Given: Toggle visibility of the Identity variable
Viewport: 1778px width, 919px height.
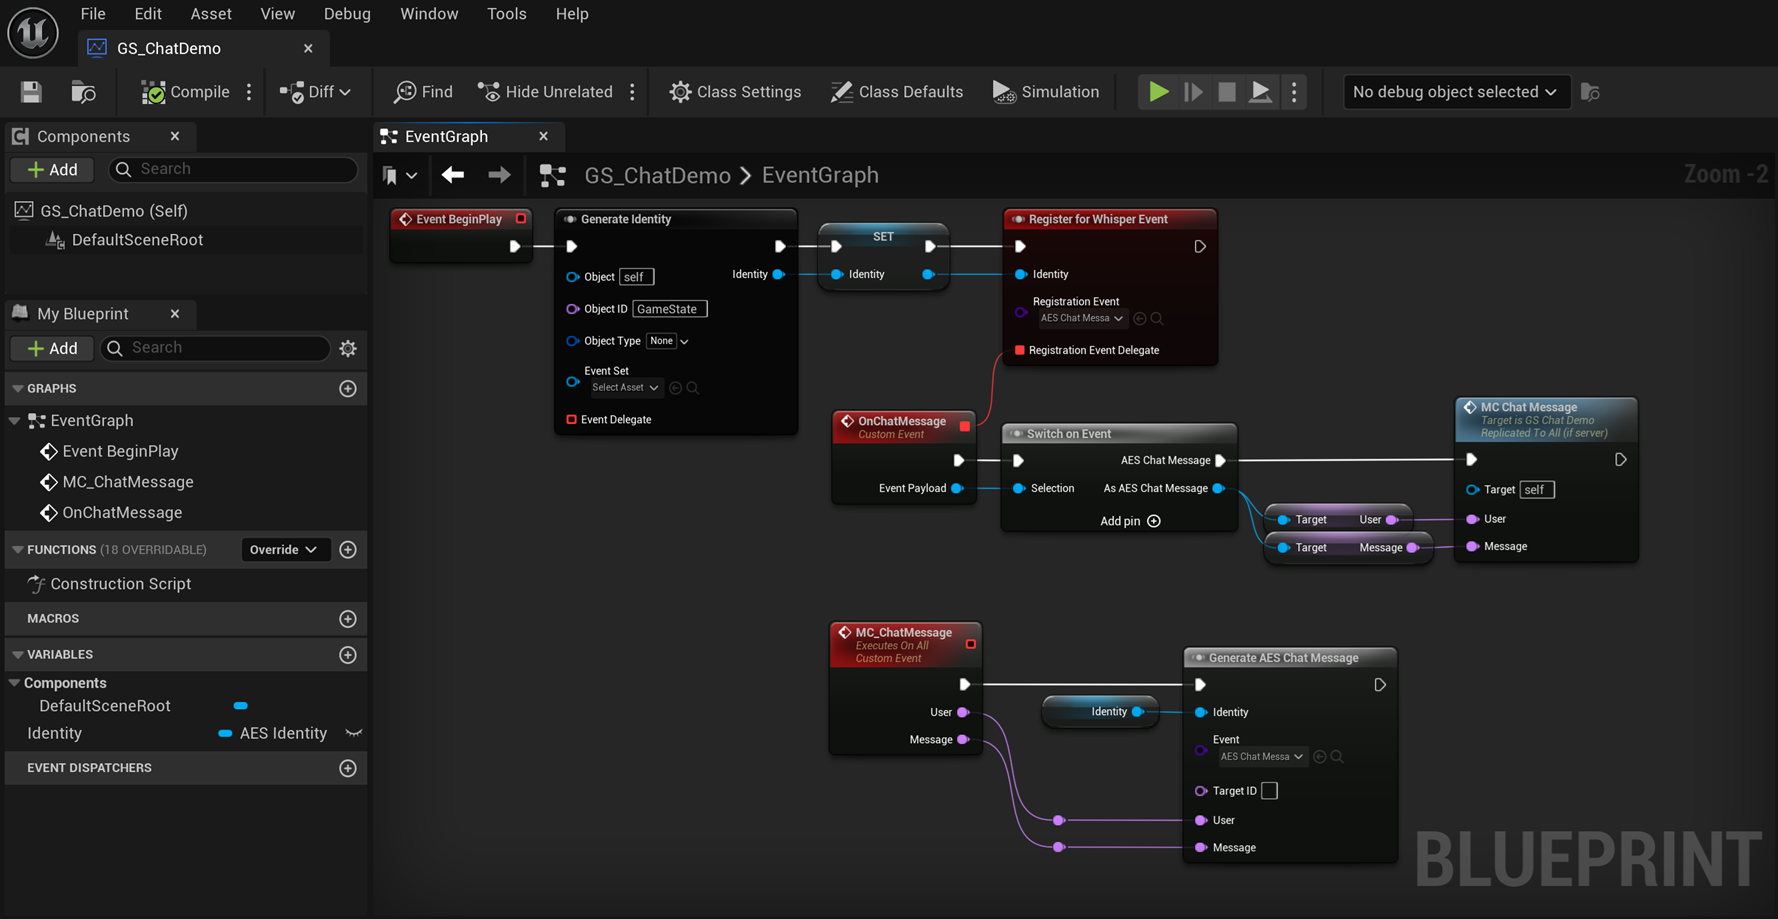Looking at the screenshot, I should coord(353,733).
